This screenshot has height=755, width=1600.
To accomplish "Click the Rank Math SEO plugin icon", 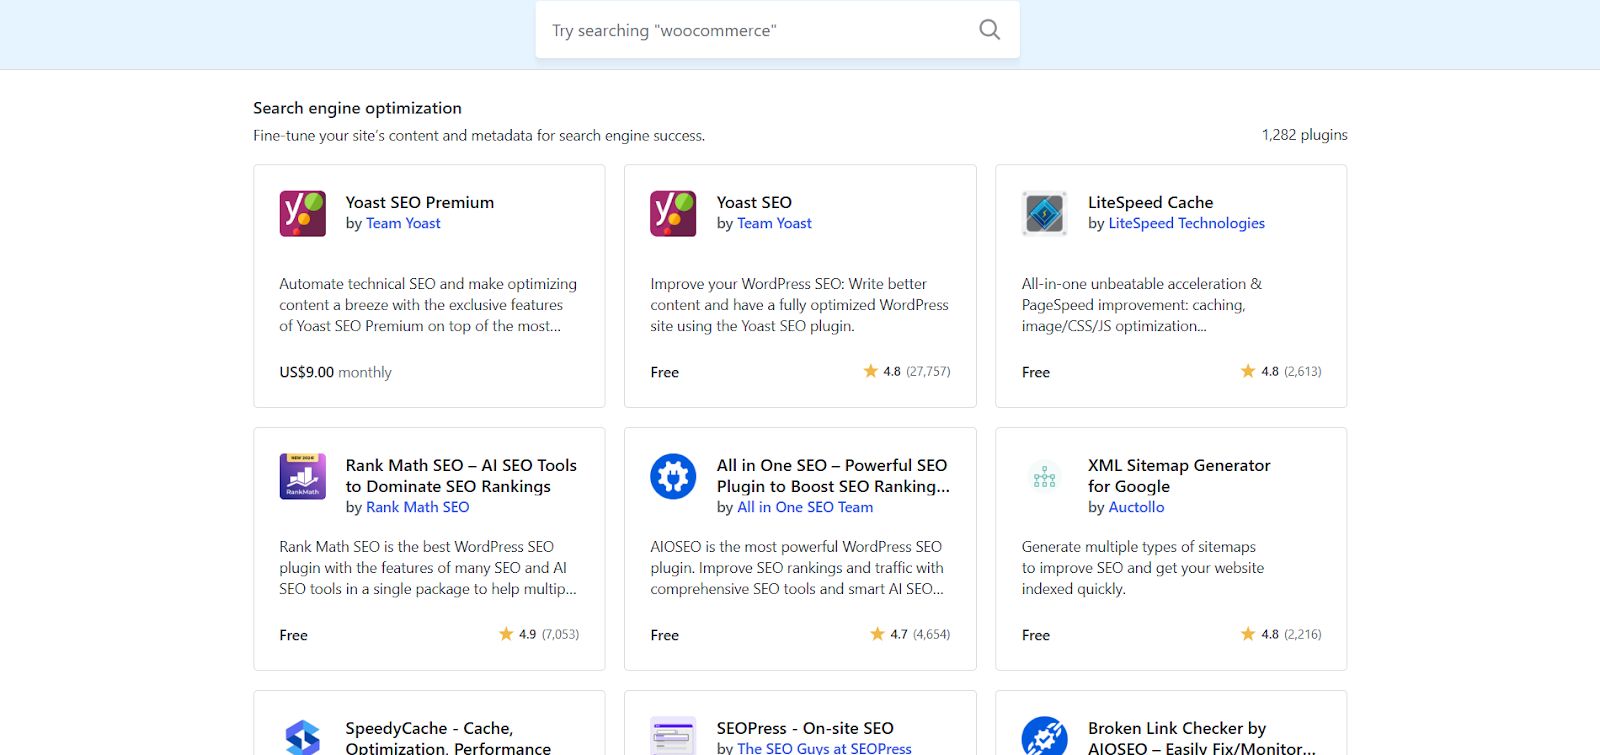I will coord(303,476).
